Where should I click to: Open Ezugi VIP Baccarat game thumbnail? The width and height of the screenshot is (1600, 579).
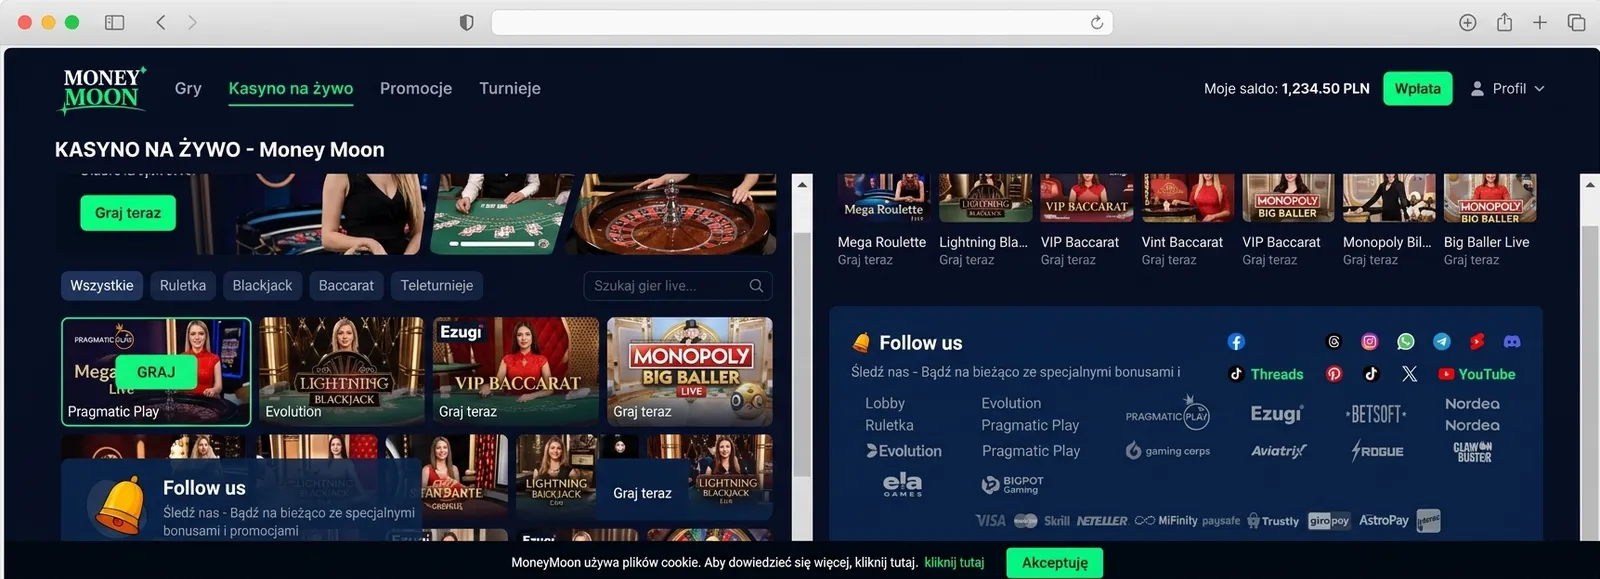516,371
